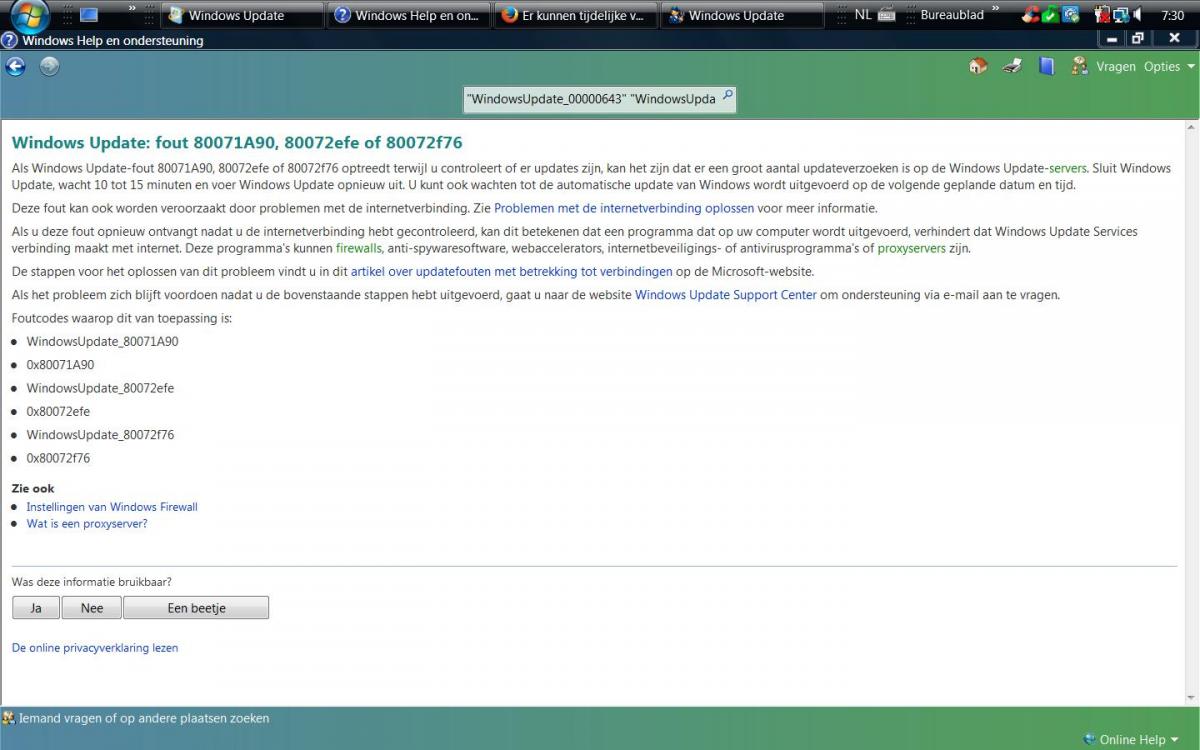The width and height of the screenshot is (1200, 750).
Task: Open the green 'servers' glossary link
Action: [1067, 168]
